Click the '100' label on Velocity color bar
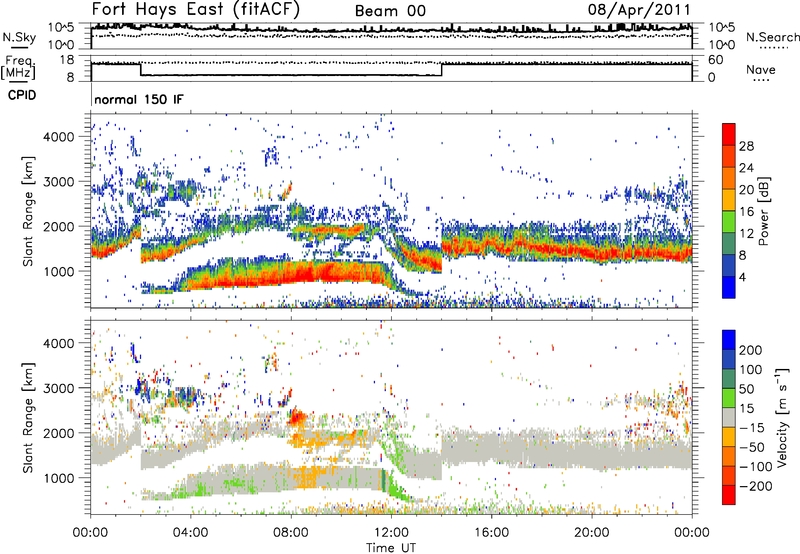The height and width of the screenshot is (554, 800). pos(751,370)
